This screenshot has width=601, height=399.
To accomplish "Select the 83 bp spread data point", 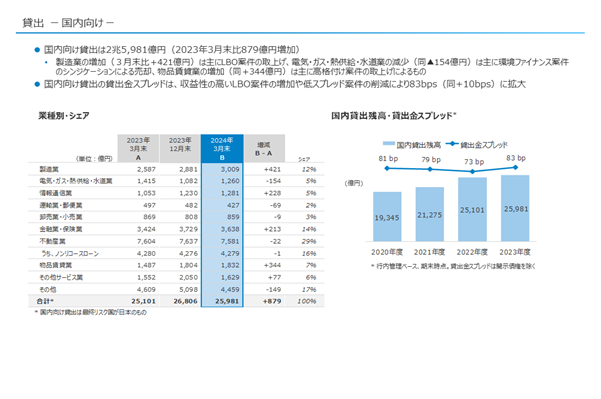I will click(x=515, y=167).
